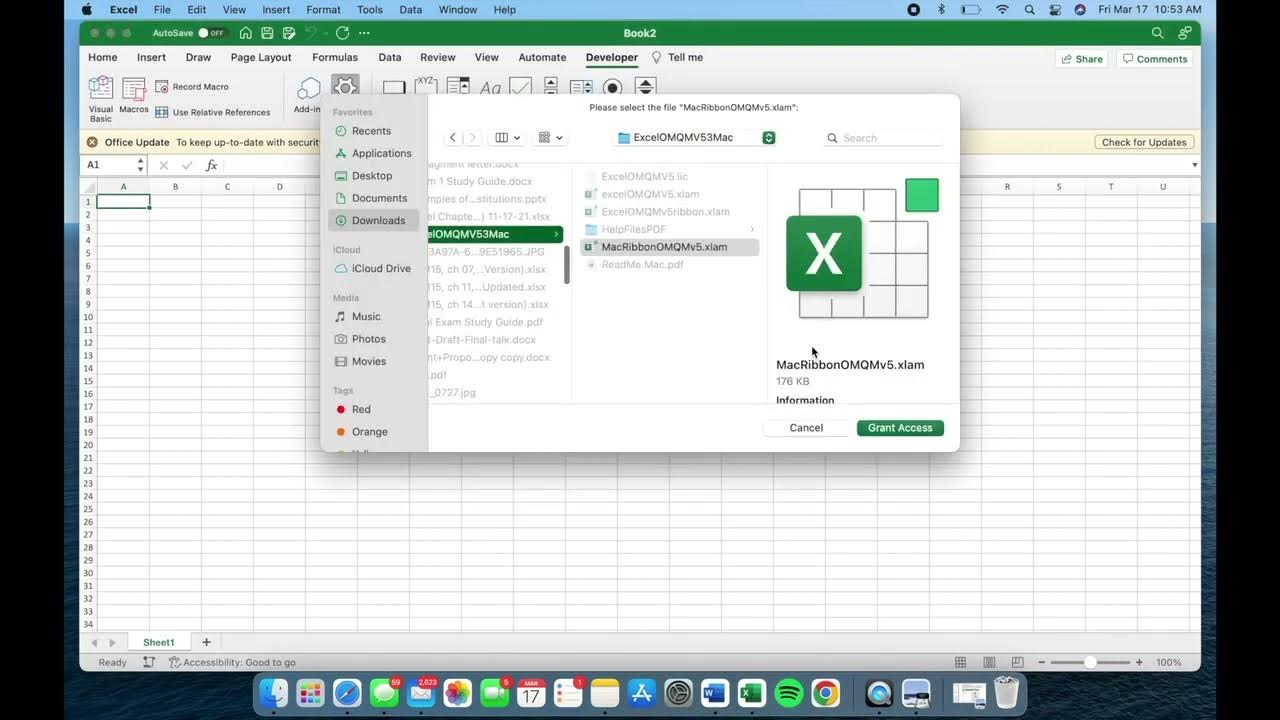This screenshot has width=1280, height=720.
Task: Open more quick access options
Action: tap(364, 33)
